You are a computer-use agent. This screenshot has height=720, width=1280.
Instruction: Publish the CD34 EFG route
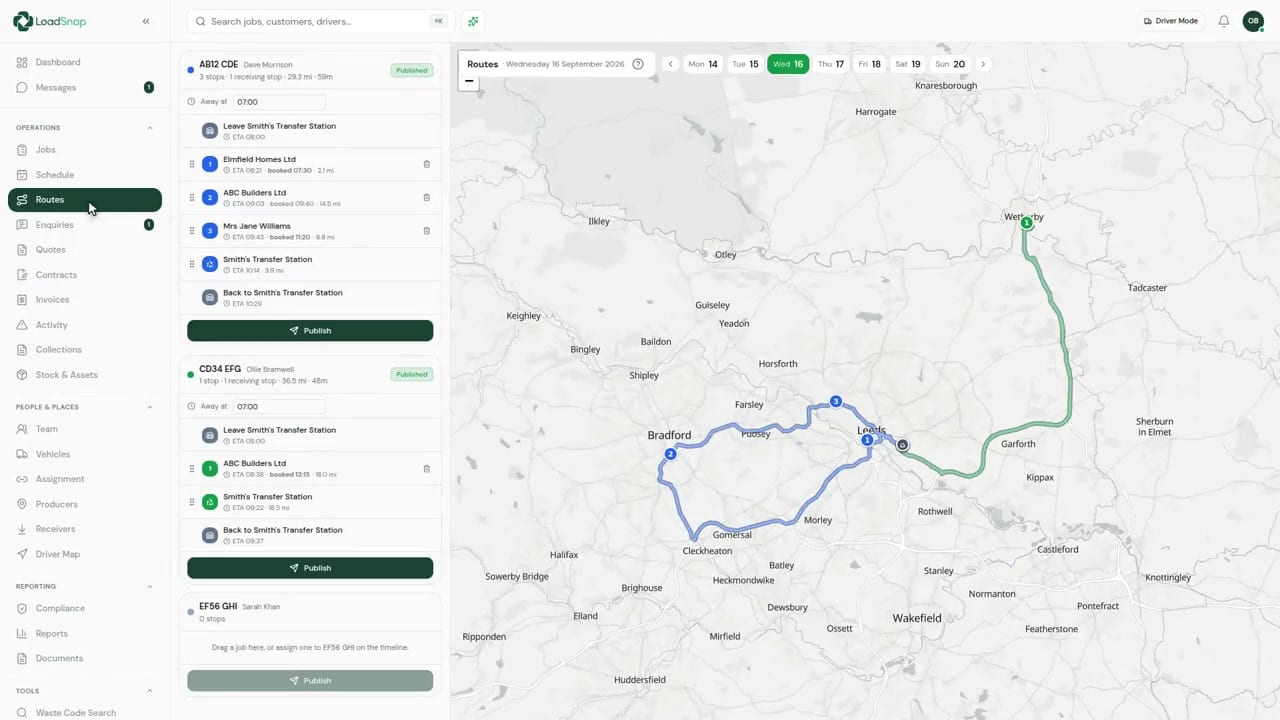(310, 568)
